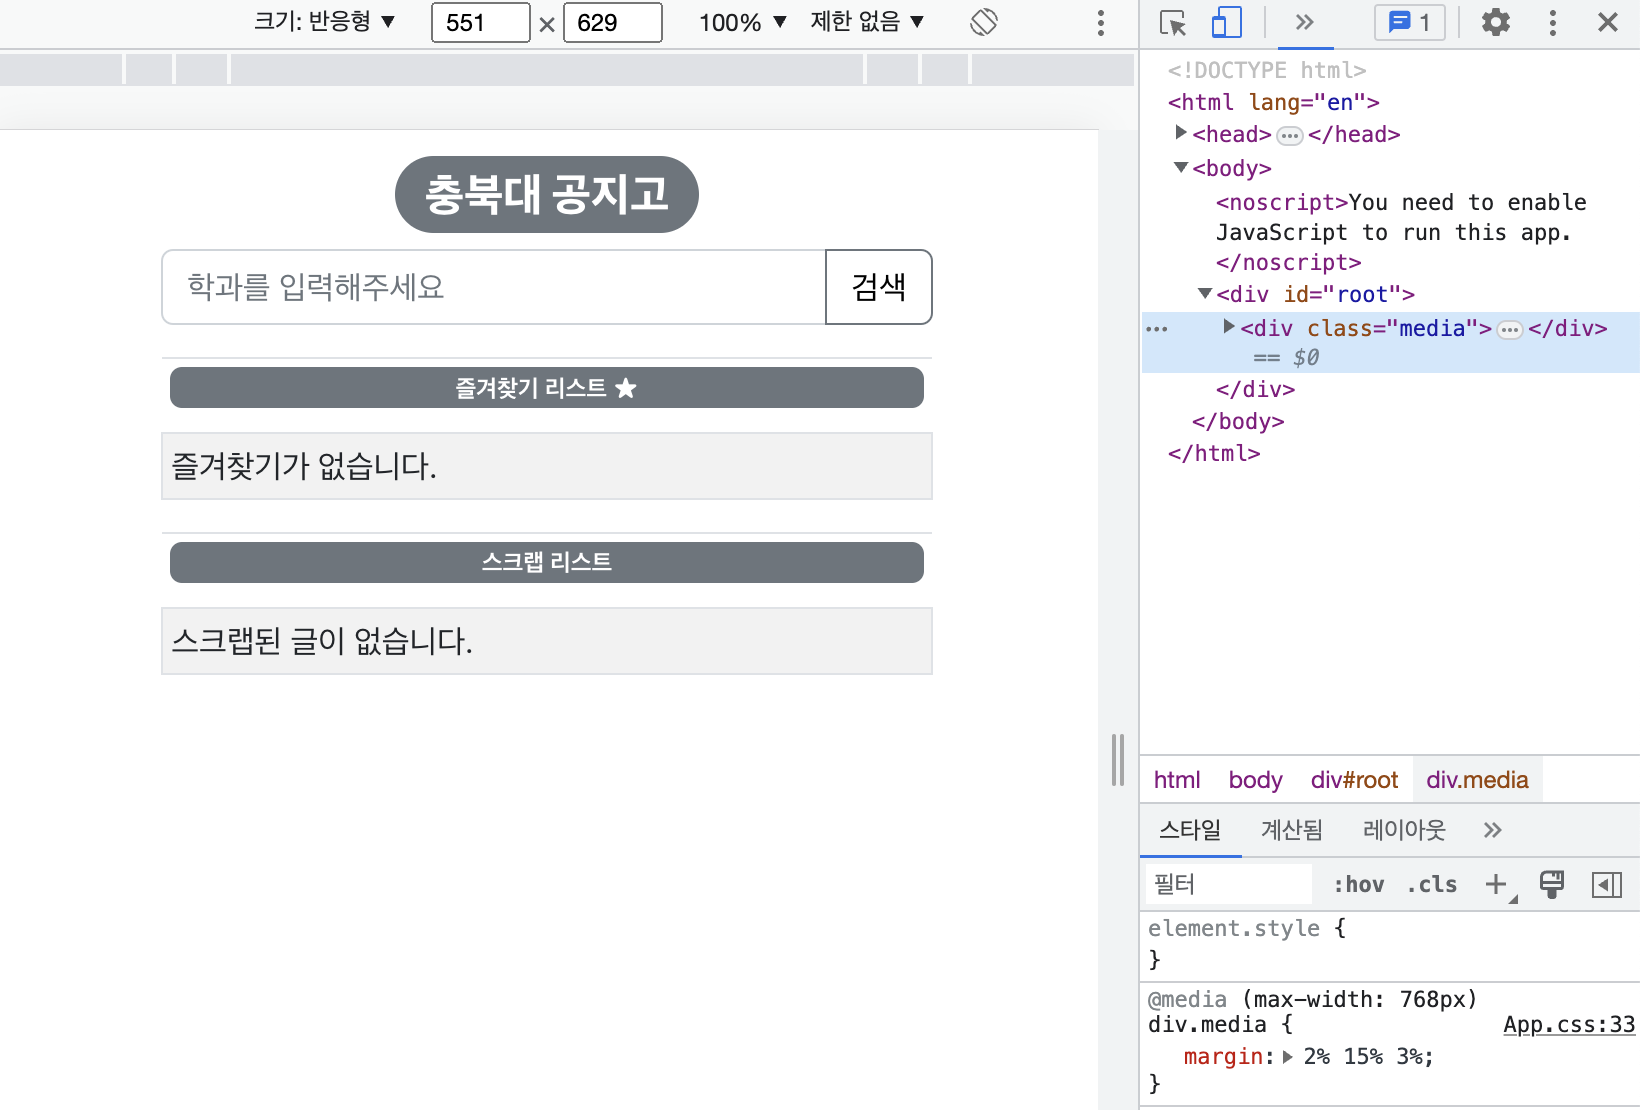This screenshot has width=1640, height=1110.
Task: Show more style sidebar tabs chevron
Action: pyautogui.click(x=1493, y=830)
